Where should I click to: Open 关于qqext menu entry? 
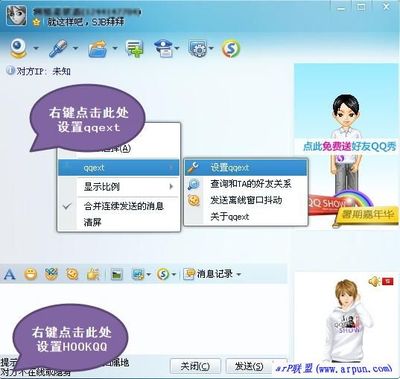[x=246, y=217]
